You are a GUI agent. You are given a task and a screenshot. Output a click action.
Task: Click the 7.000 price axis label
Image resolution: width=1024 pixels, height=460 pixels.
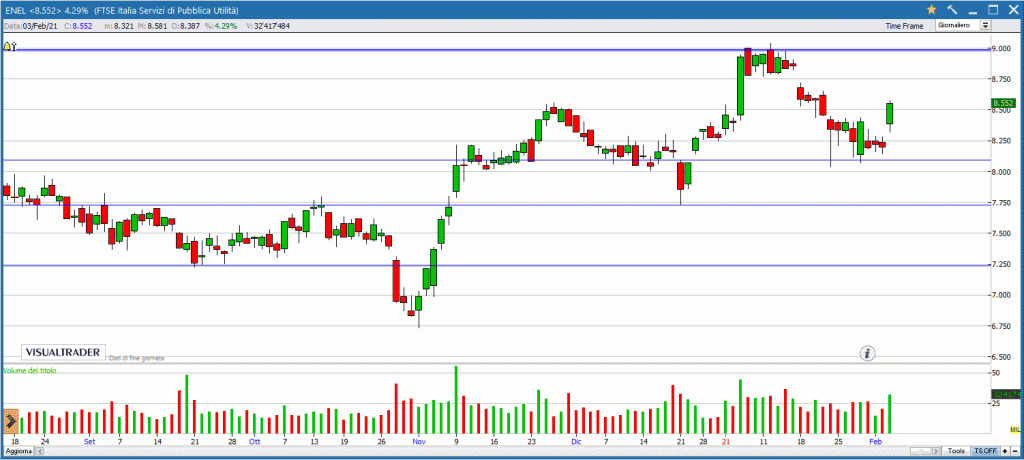tap(1001, 295)
